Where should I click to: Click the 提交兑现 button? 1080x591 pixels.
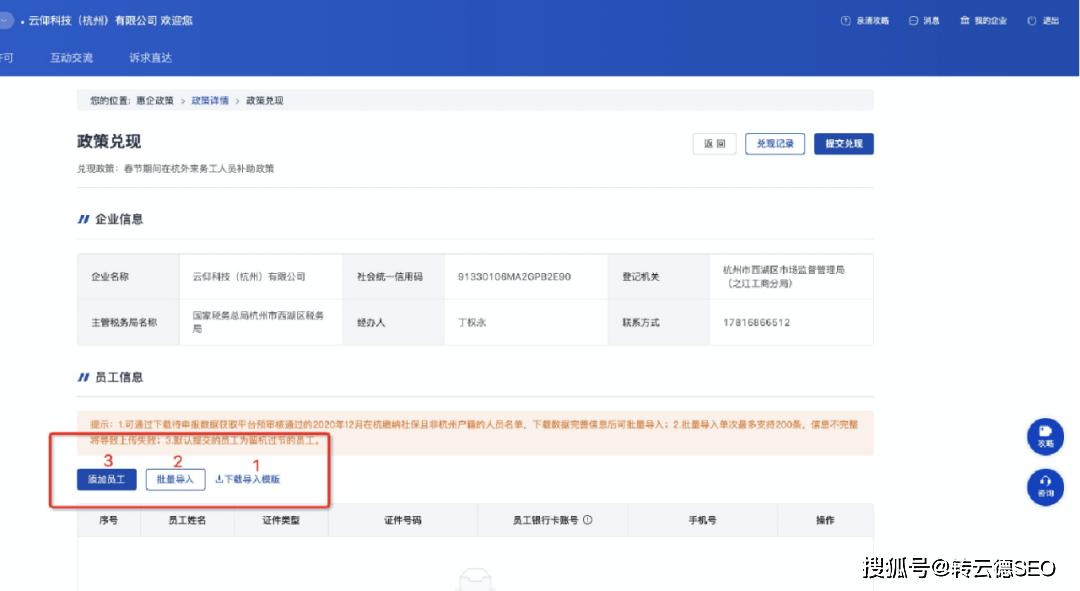point(844,144)
